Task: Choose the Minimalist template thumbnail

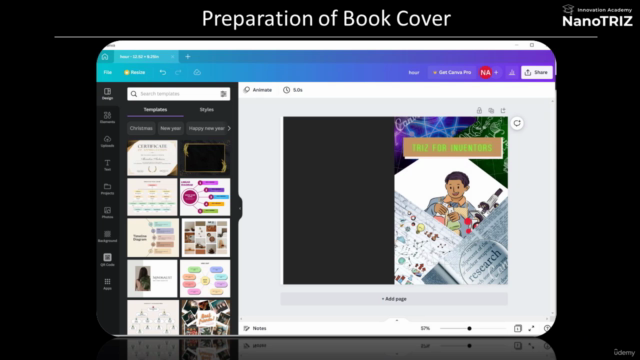Action: (x=152, y=278)
